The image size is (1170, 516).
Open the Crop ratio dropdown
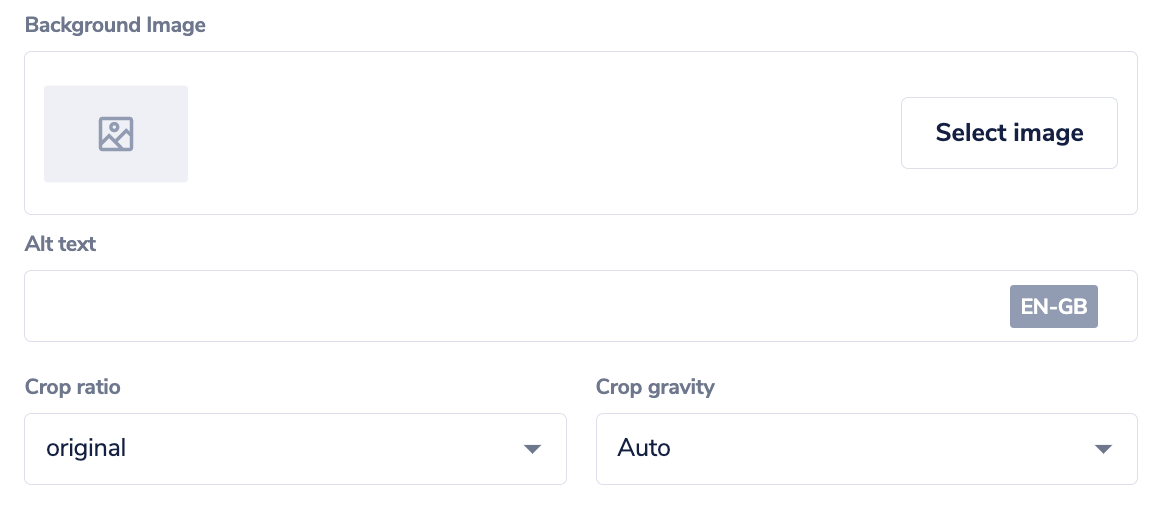[x=295, y=449]
